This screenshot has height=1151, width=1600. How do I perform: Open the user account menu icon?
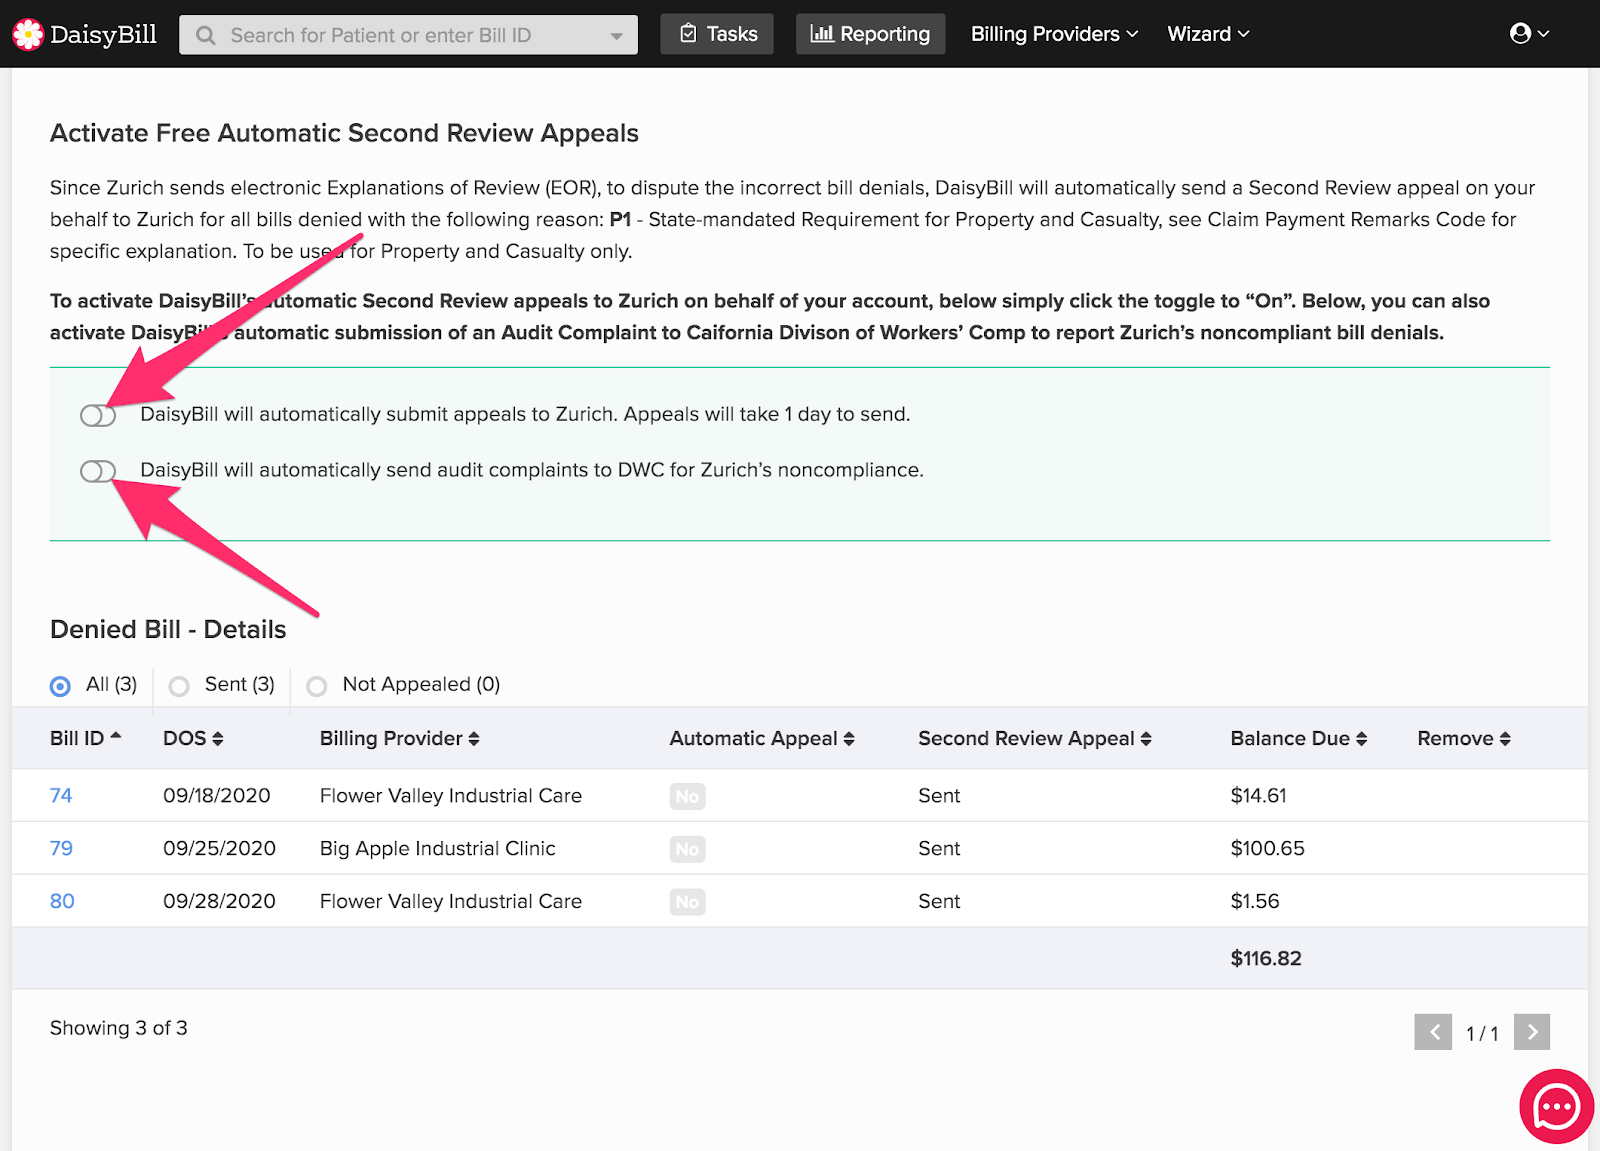(1529, 34)
